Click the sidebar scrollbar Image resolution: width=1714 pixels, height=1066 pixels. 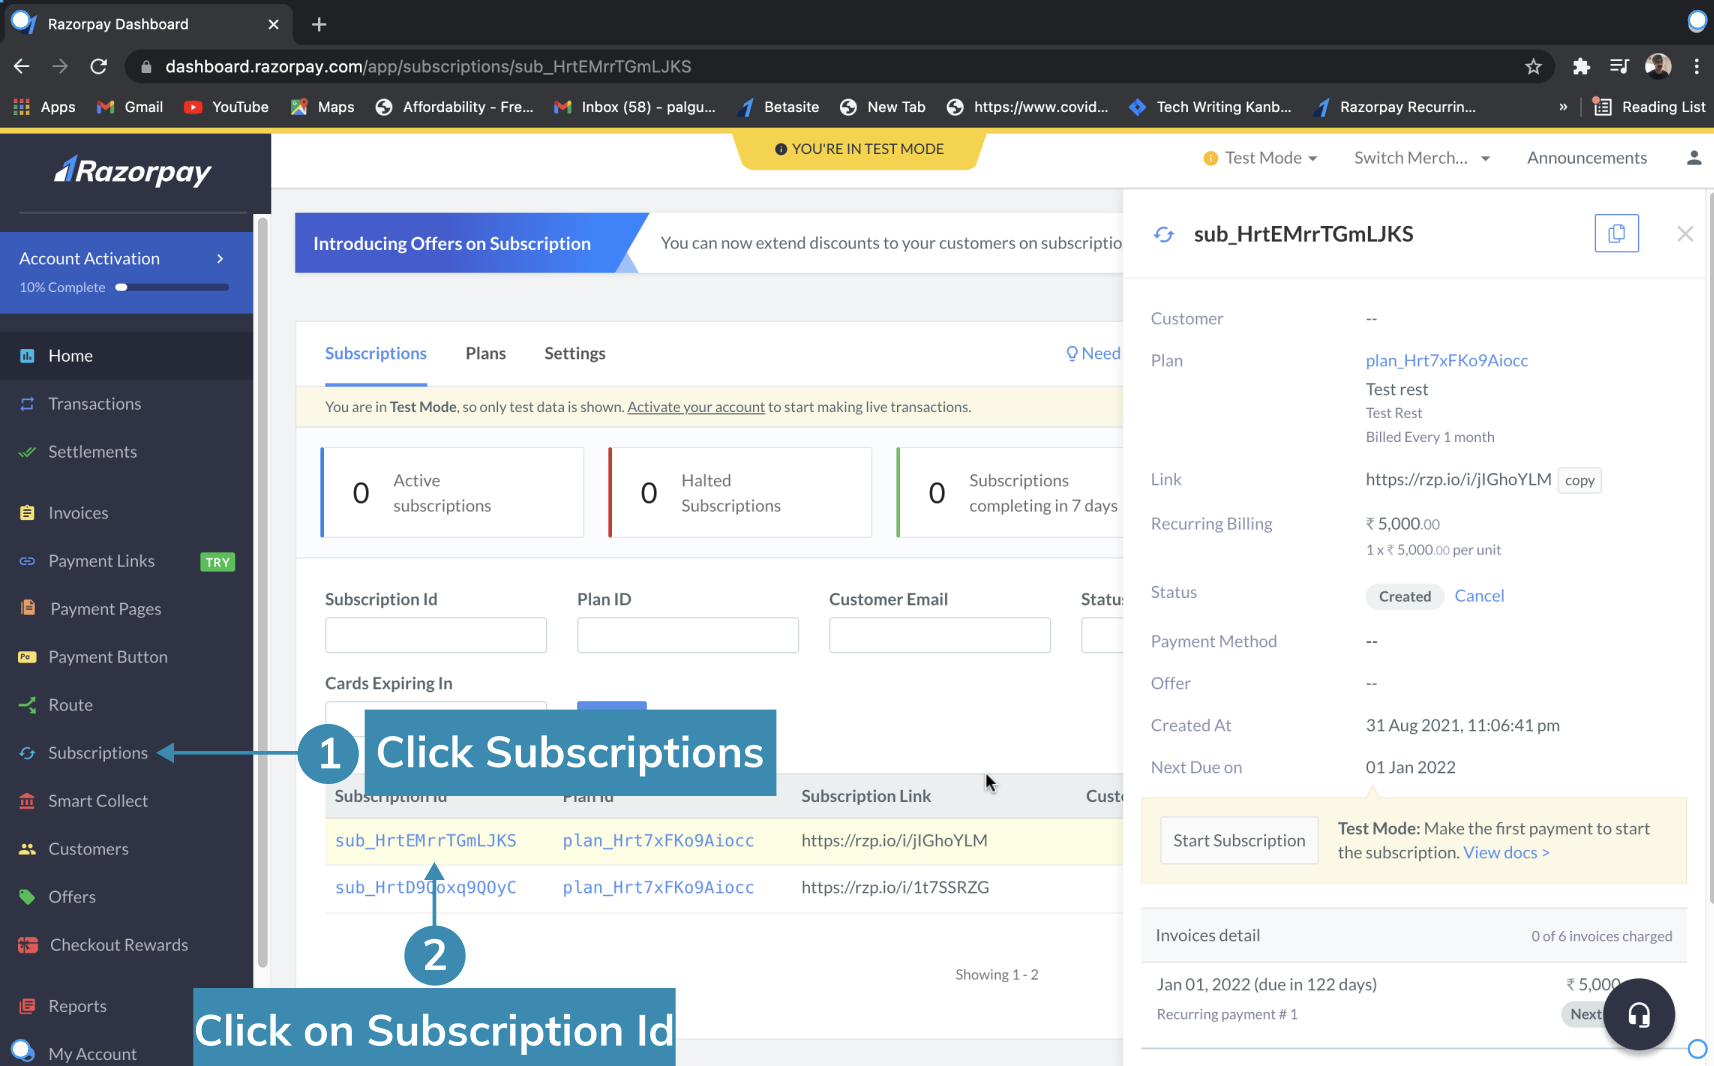[x=263, y=590]
